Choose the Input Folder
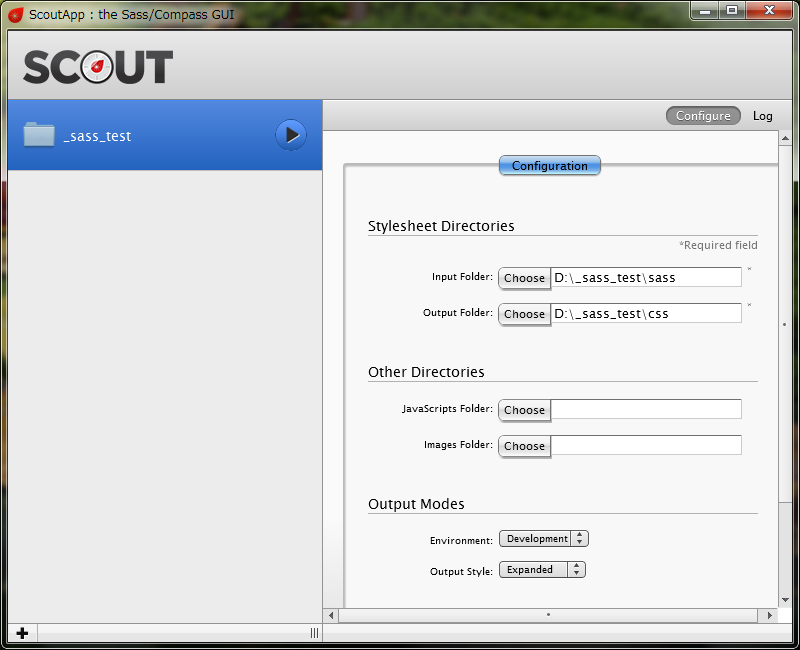The height and width of the screenshot is (650, 800). [x=524, y=278]
